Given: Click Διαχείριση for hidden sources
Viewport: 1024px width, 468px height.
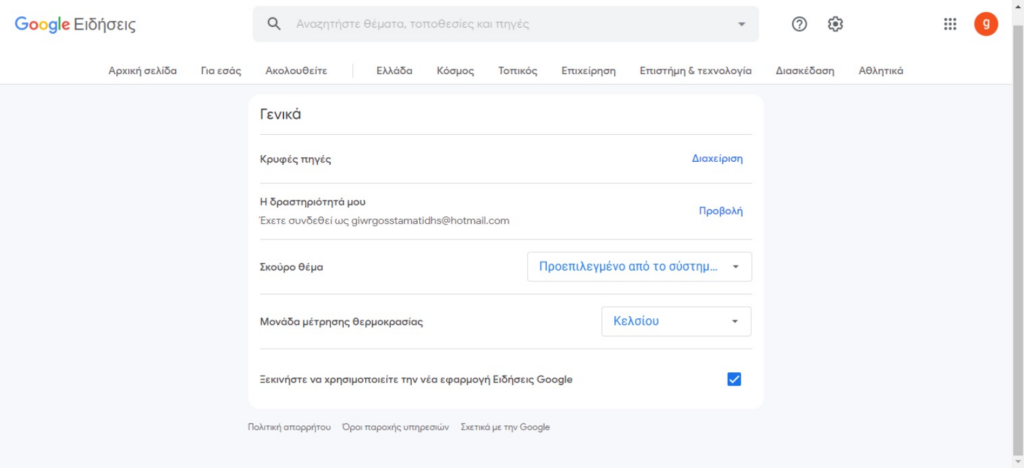Looking at the screenshot, I should coord(717,159).
